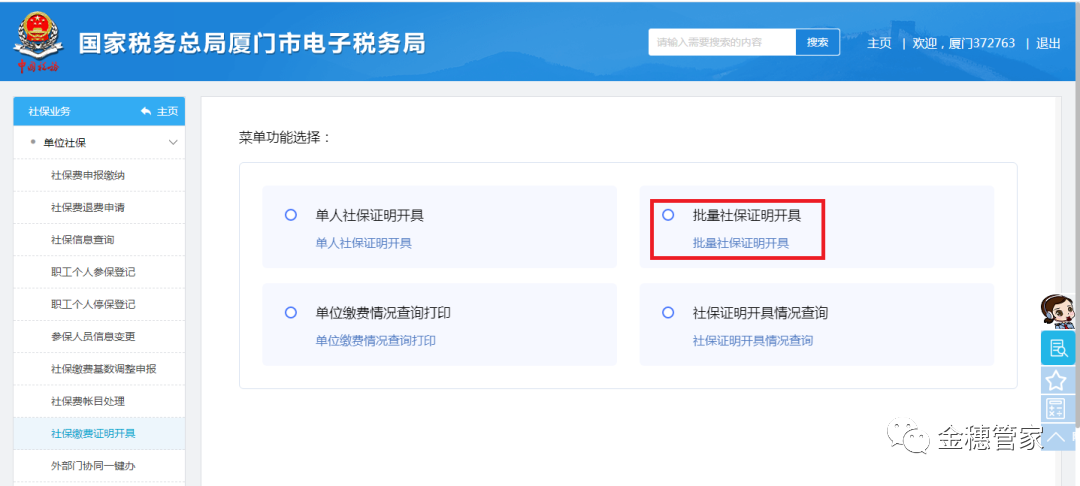
Task: Open 社保费帐目处理 in sidebar
Action: pos(99,401)
